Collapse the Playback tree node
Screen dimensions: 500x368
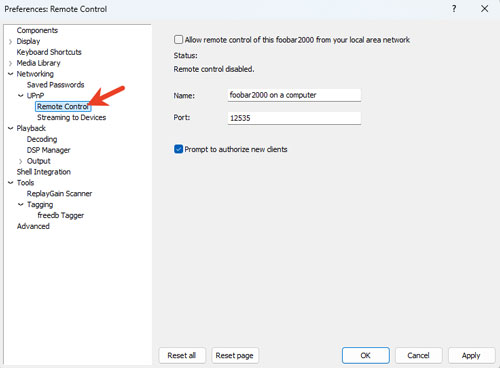point(10,128)
